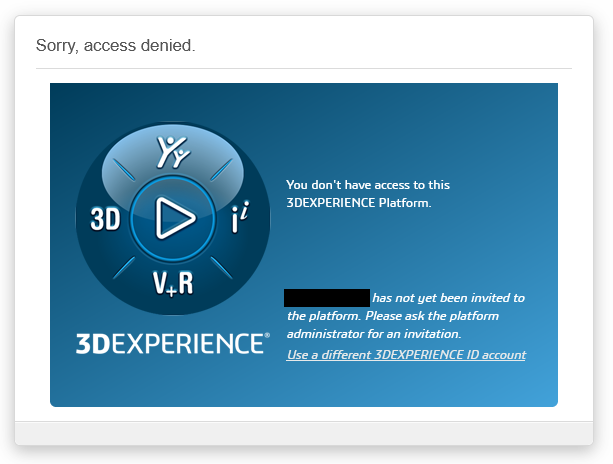Click the upper-left diagonal tick on the compass
The height and width of the screenshot is (464, 613).
(x=126, y=170)
